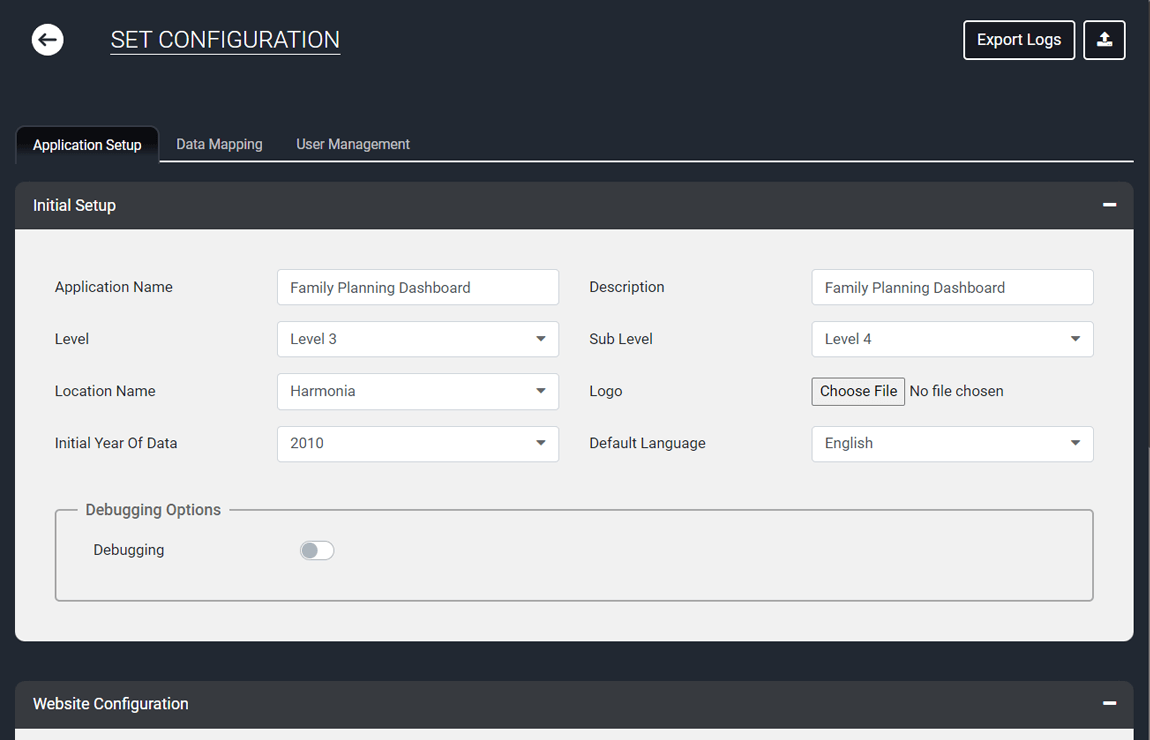Click the Default Language label

point(647,443)
